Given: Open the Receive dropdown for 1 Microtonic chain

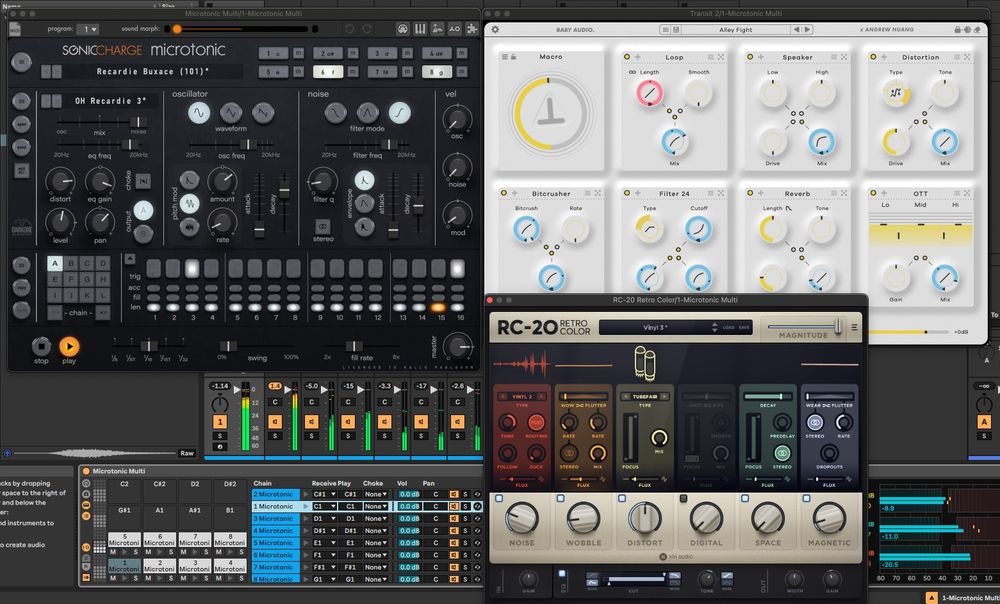Looking at the screenshot, I should 325,506.
